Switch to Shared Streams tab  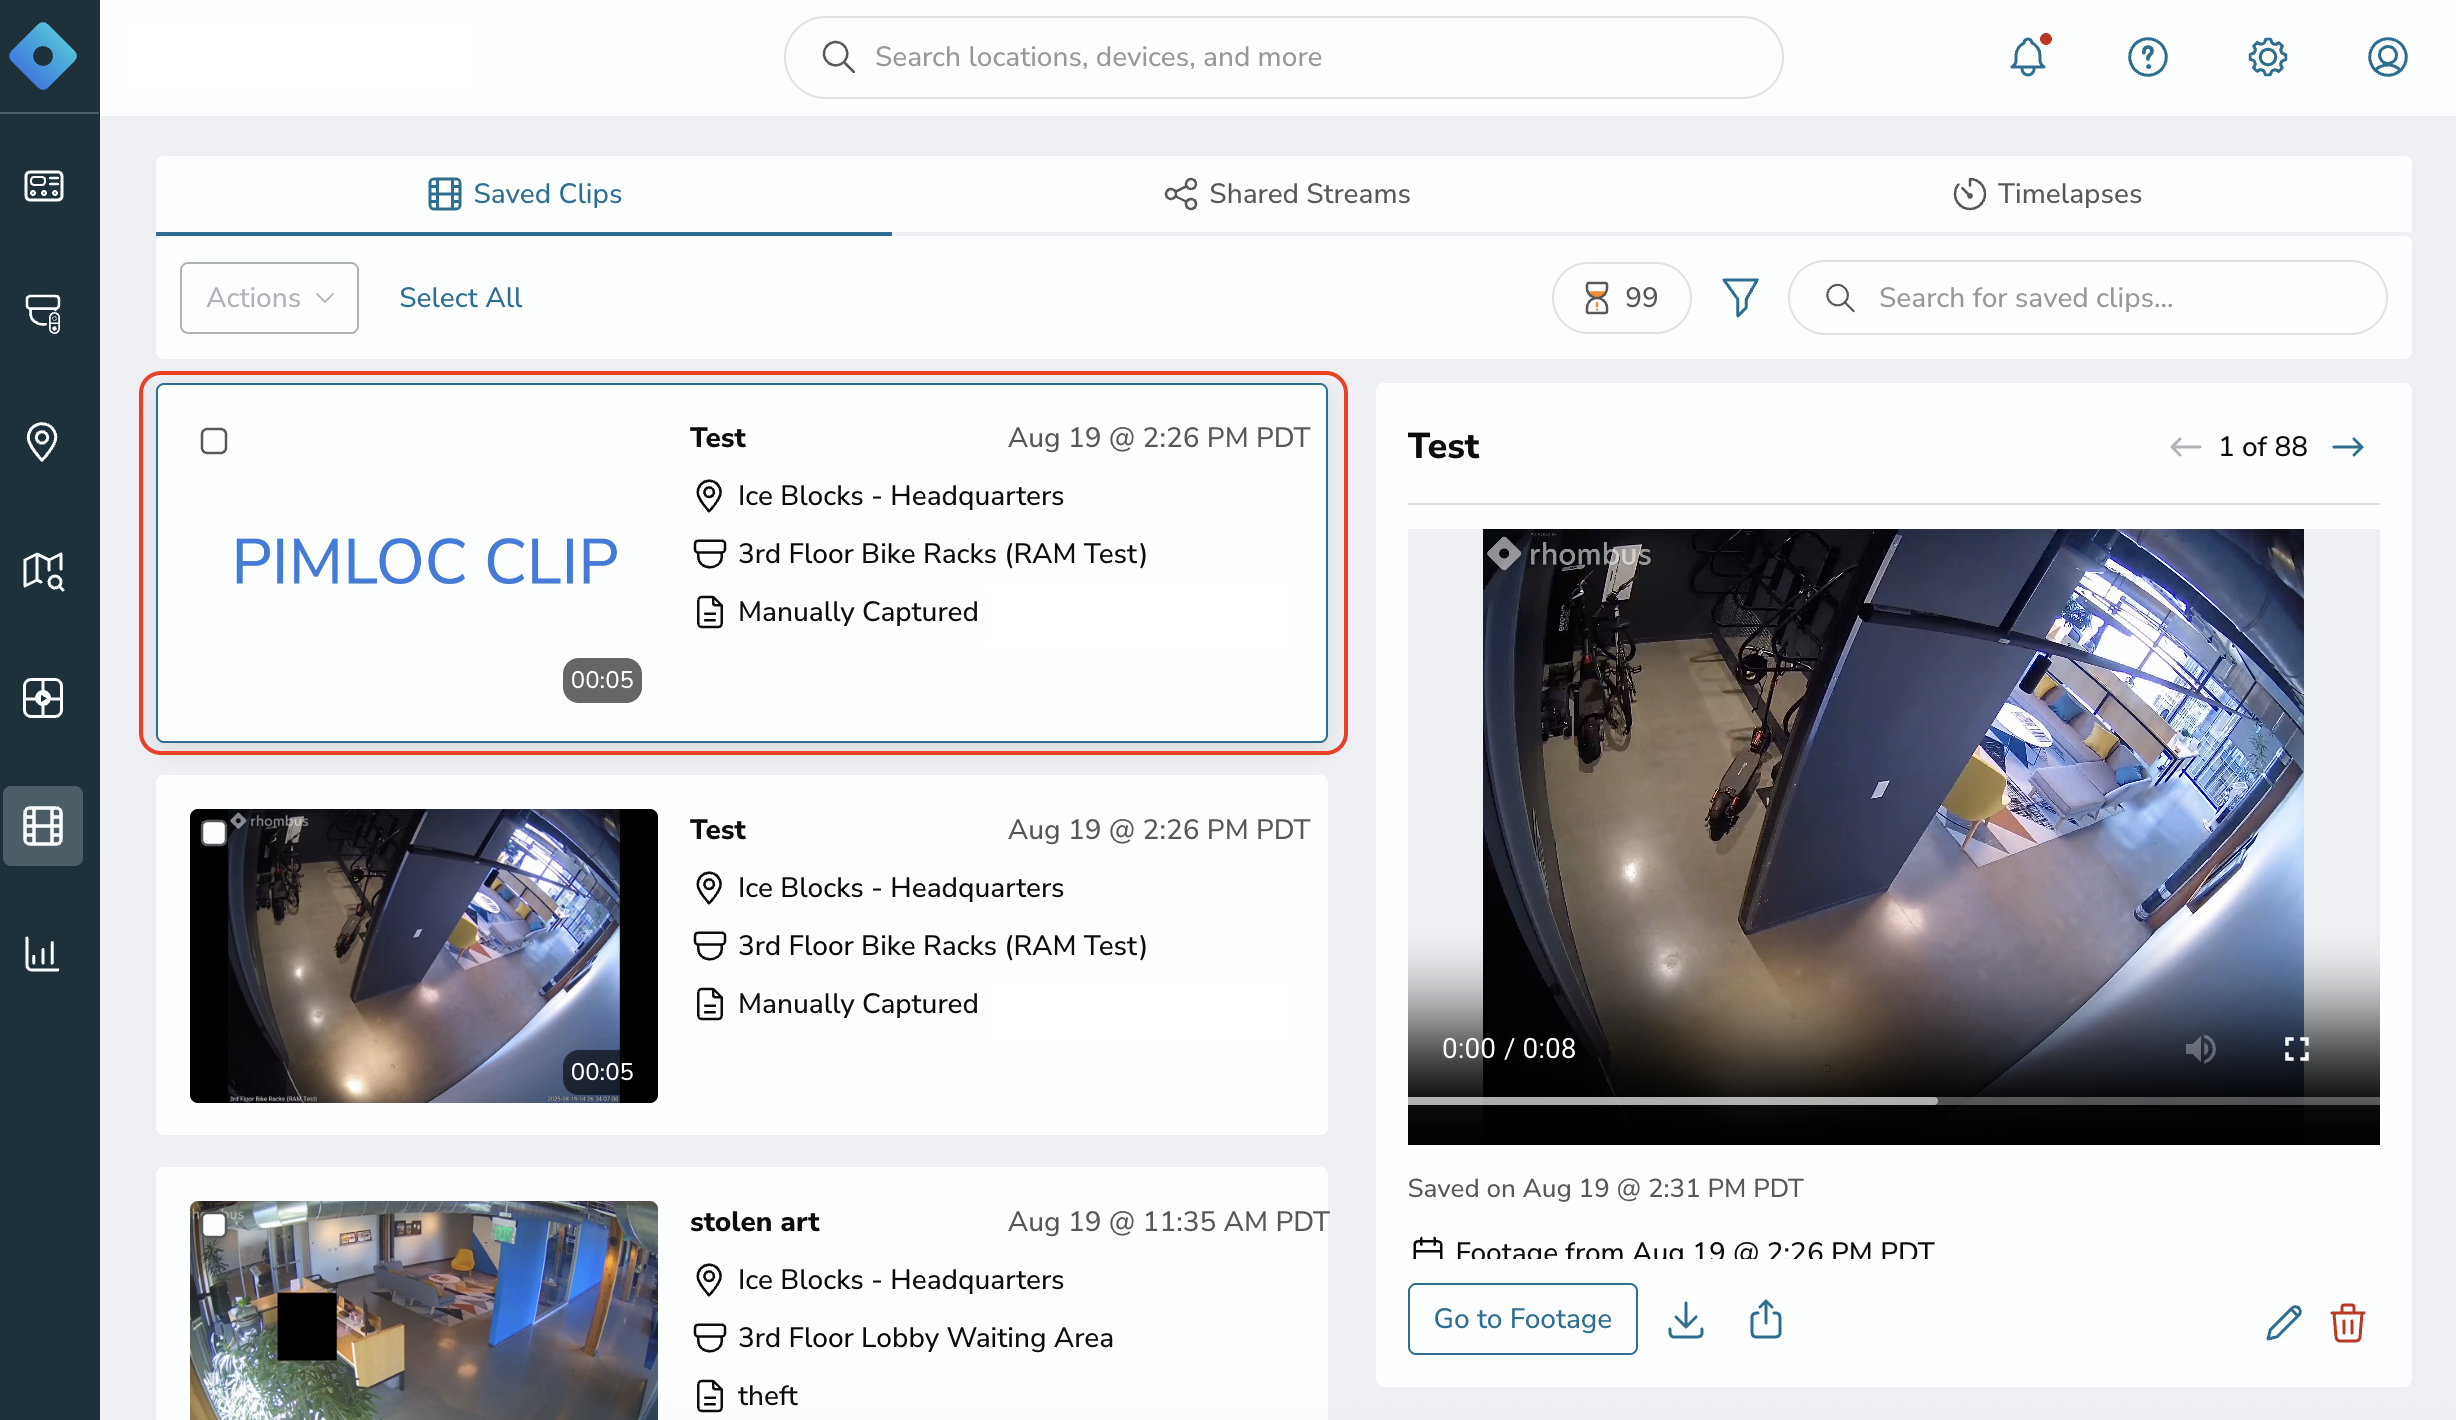pyautogui.click(x=1288, y=194)
